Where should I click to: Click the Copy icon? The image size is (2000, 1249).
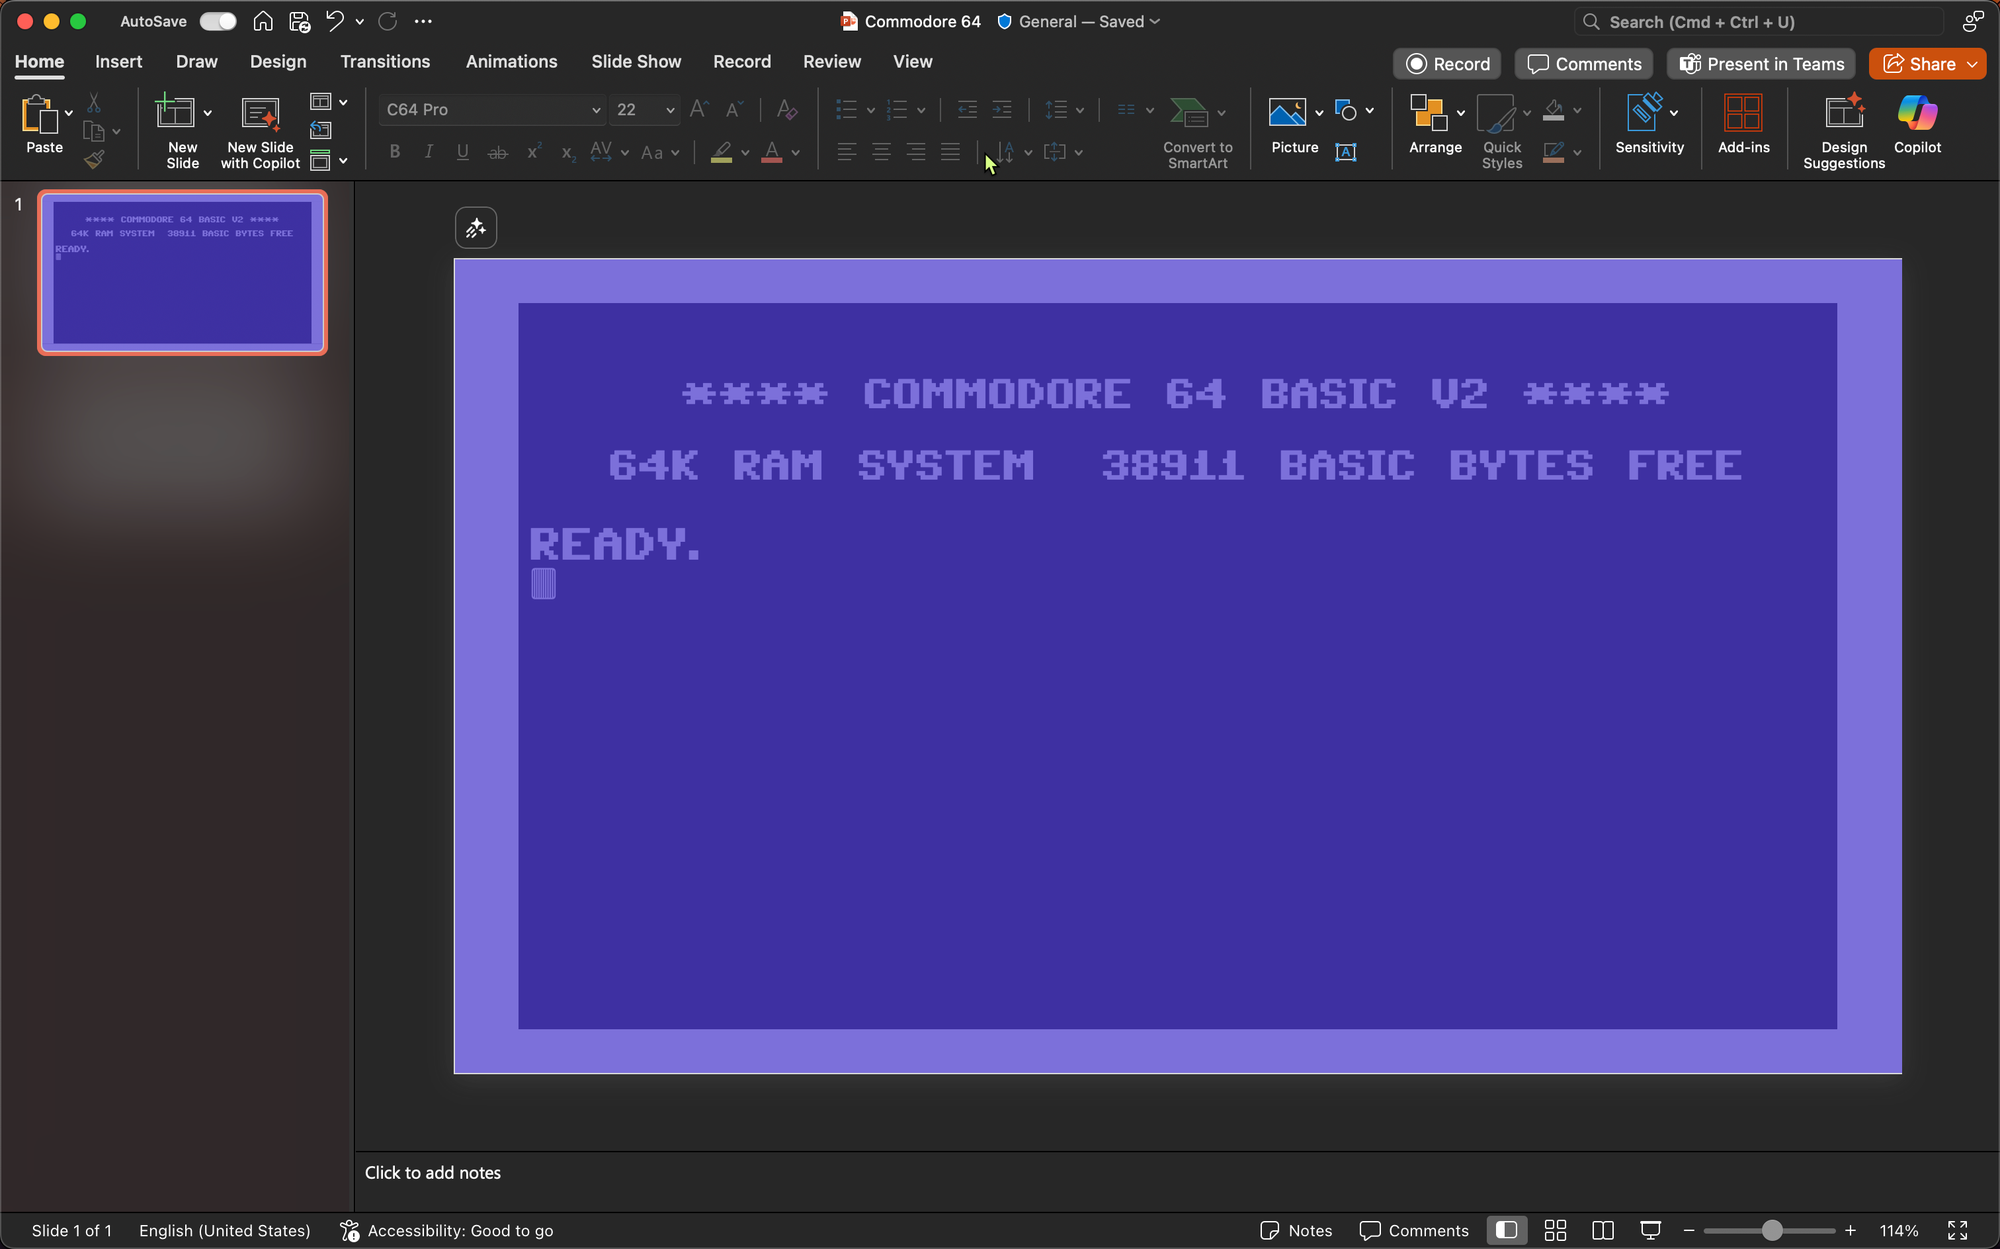pyautogui.click(x=94, y=131)
